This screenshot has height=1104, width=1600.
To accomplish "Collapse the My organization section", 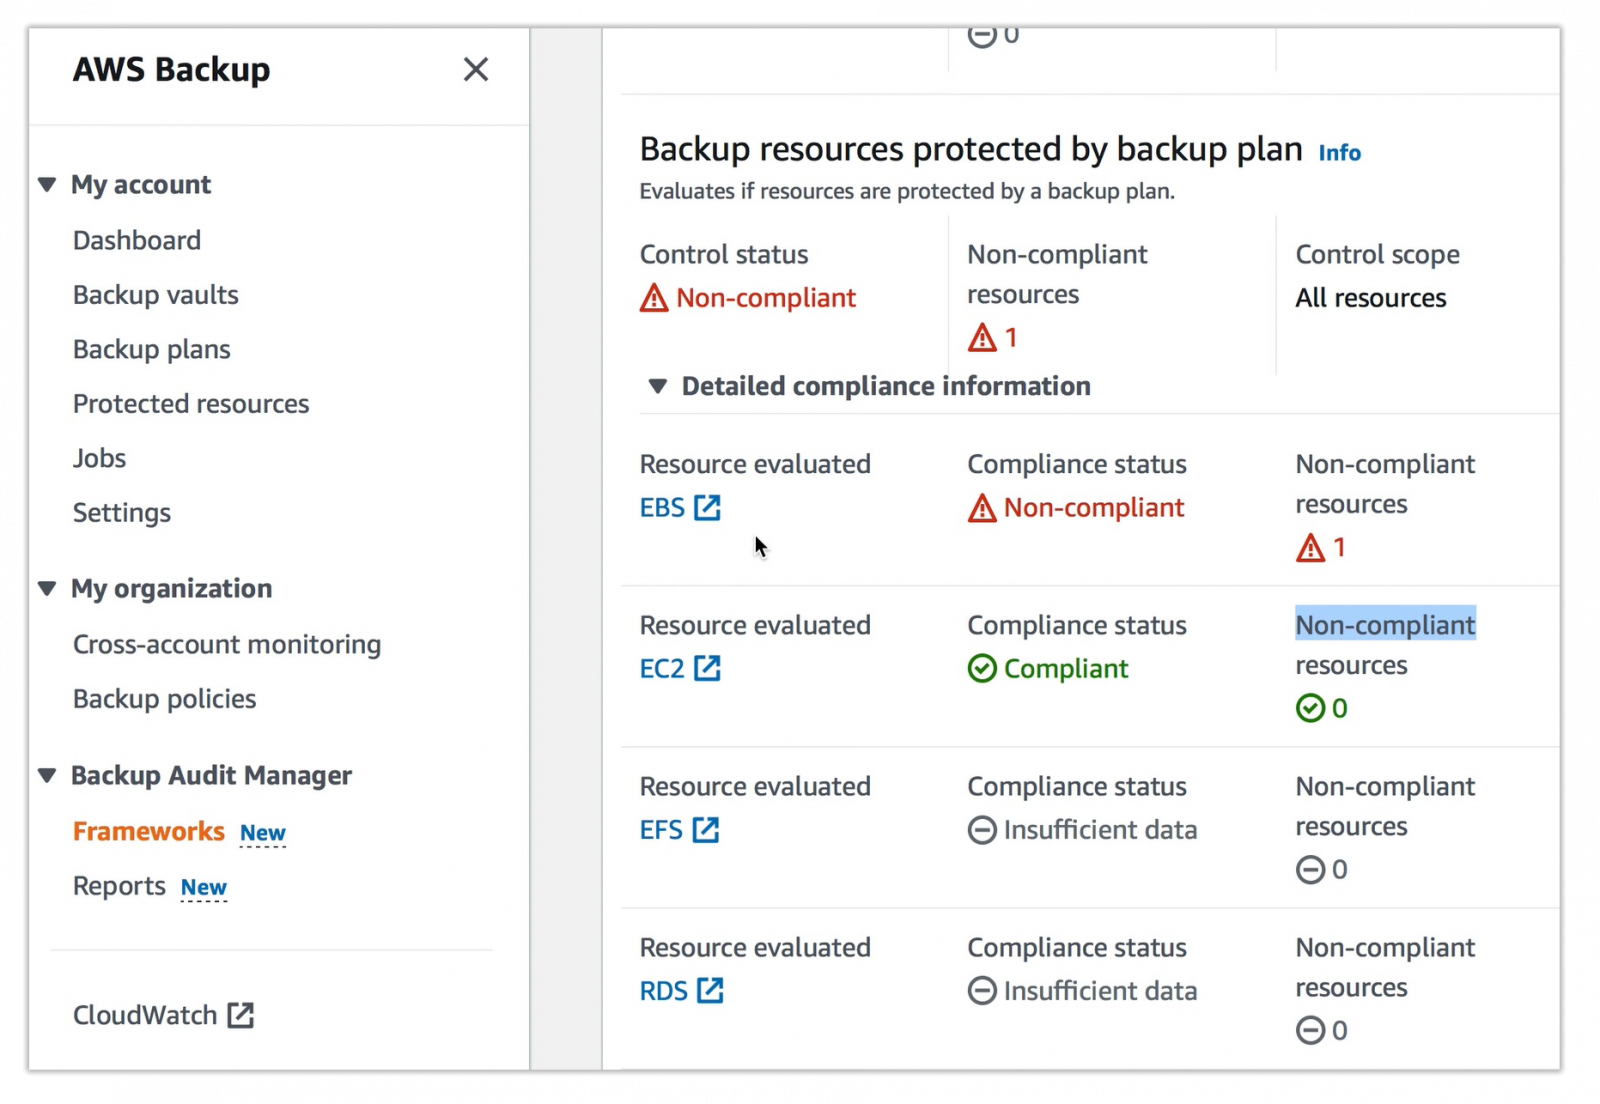I will (47, 589).
